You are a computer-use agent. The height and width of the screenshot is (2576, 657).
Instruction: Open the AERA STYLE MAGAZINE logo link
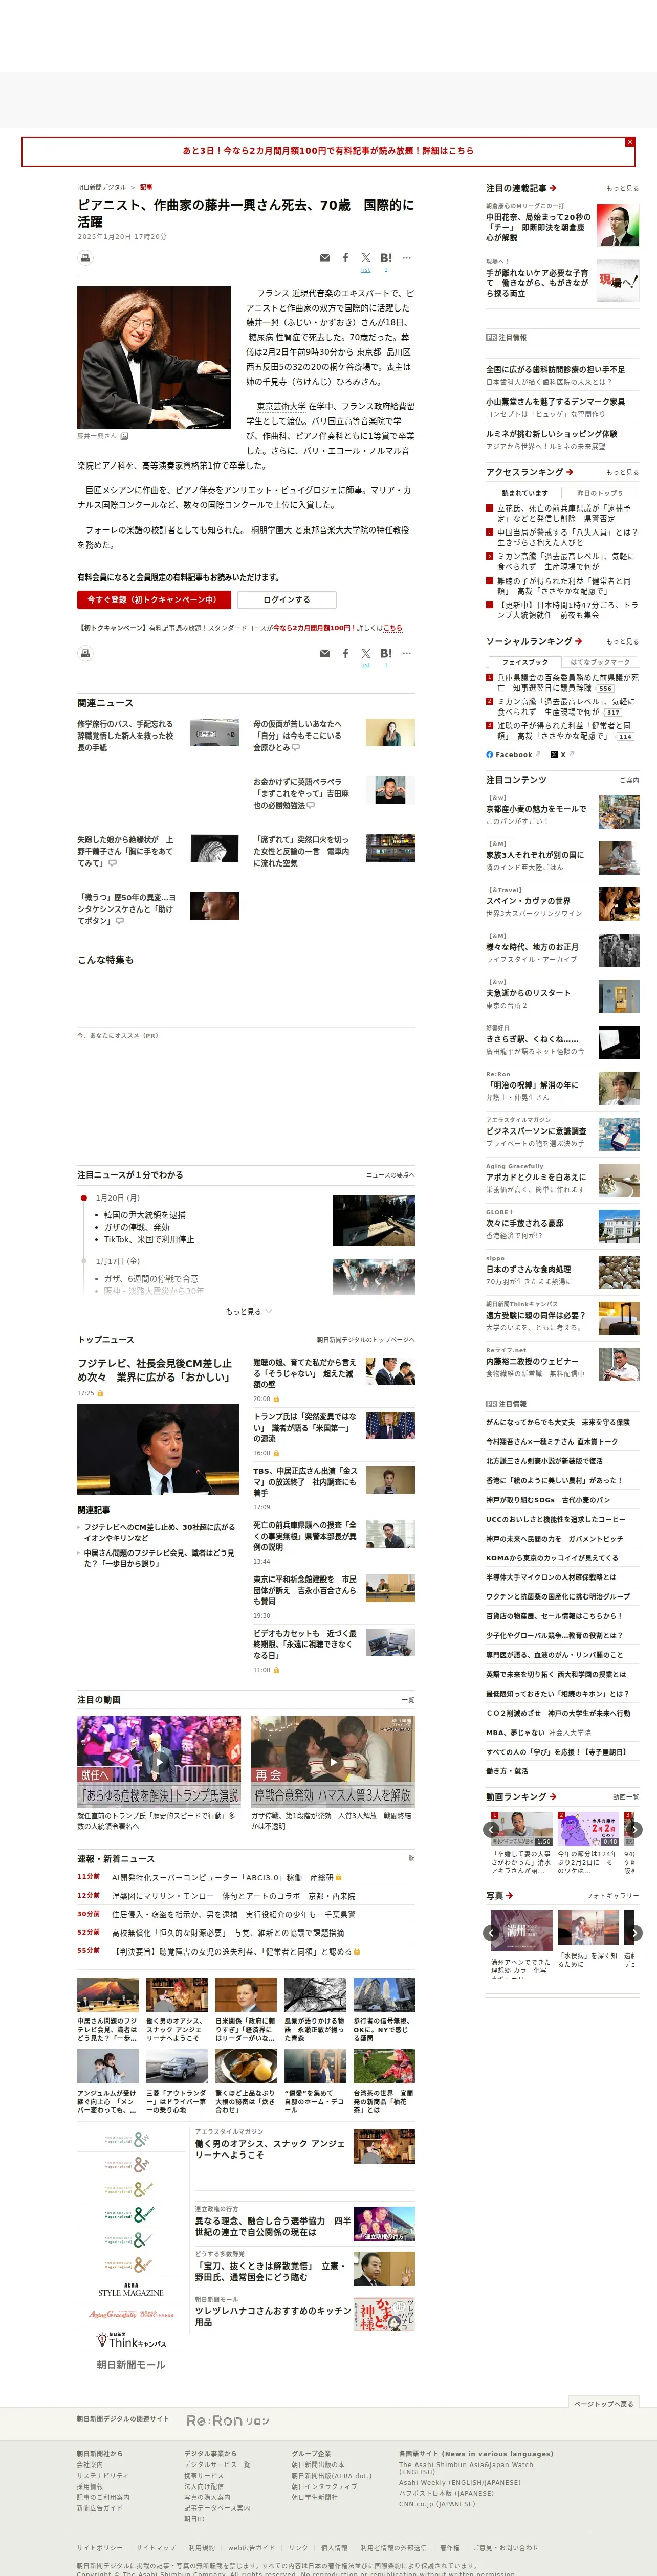tap(131, 2290)
